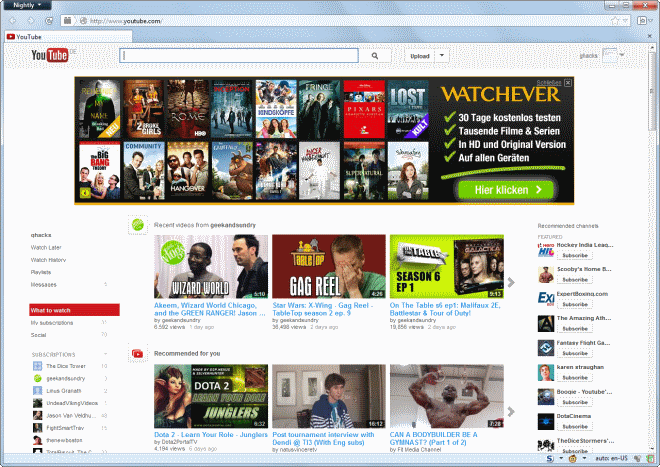Close the Watchever ad with X
Viewport: 660px width, 467px height.
click(568, 83)
